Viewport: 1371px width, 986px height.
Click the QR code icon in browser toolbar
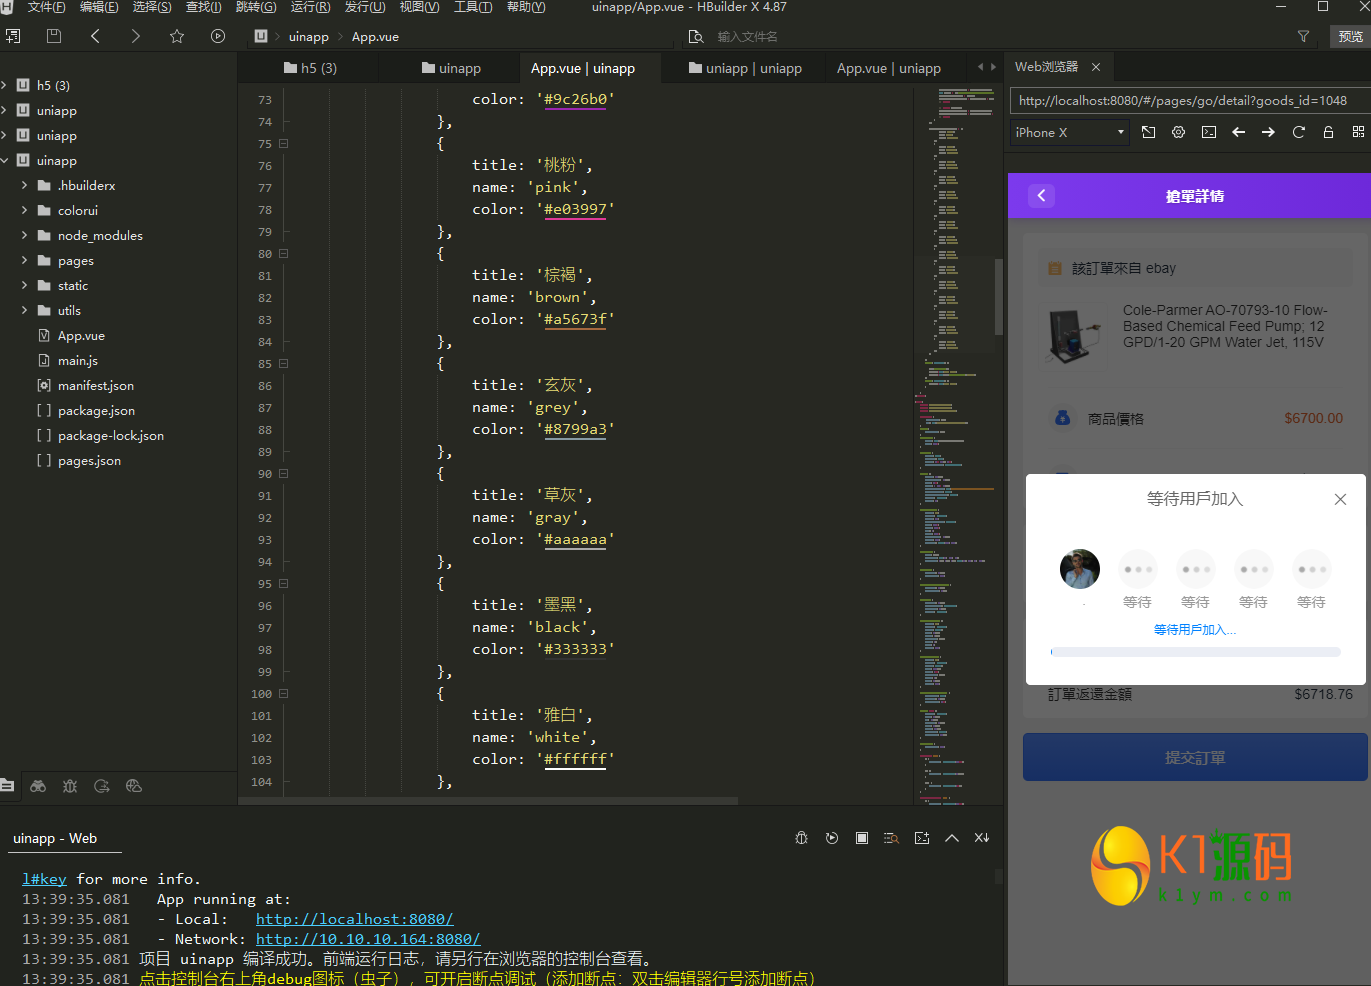tap(1358, 132)
